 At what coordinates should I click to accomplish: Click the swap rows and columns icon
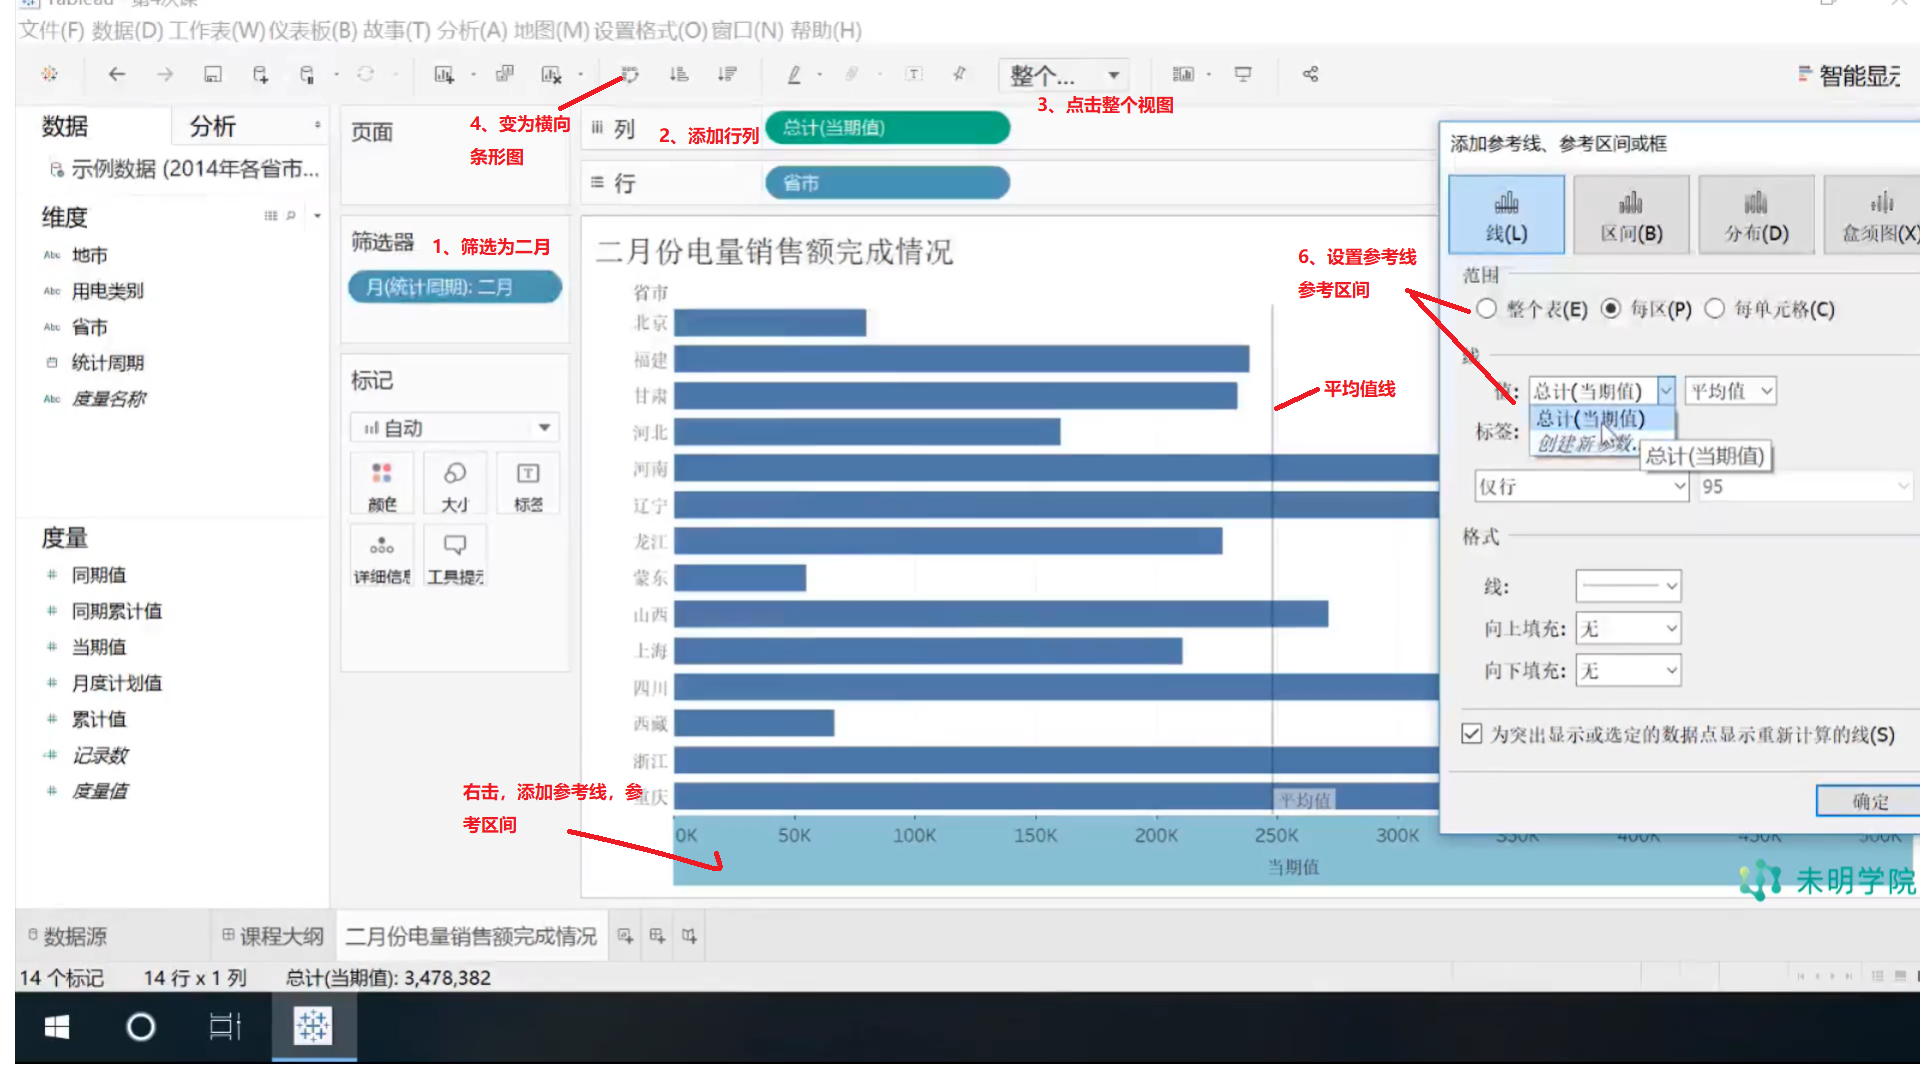coord(630,74)
